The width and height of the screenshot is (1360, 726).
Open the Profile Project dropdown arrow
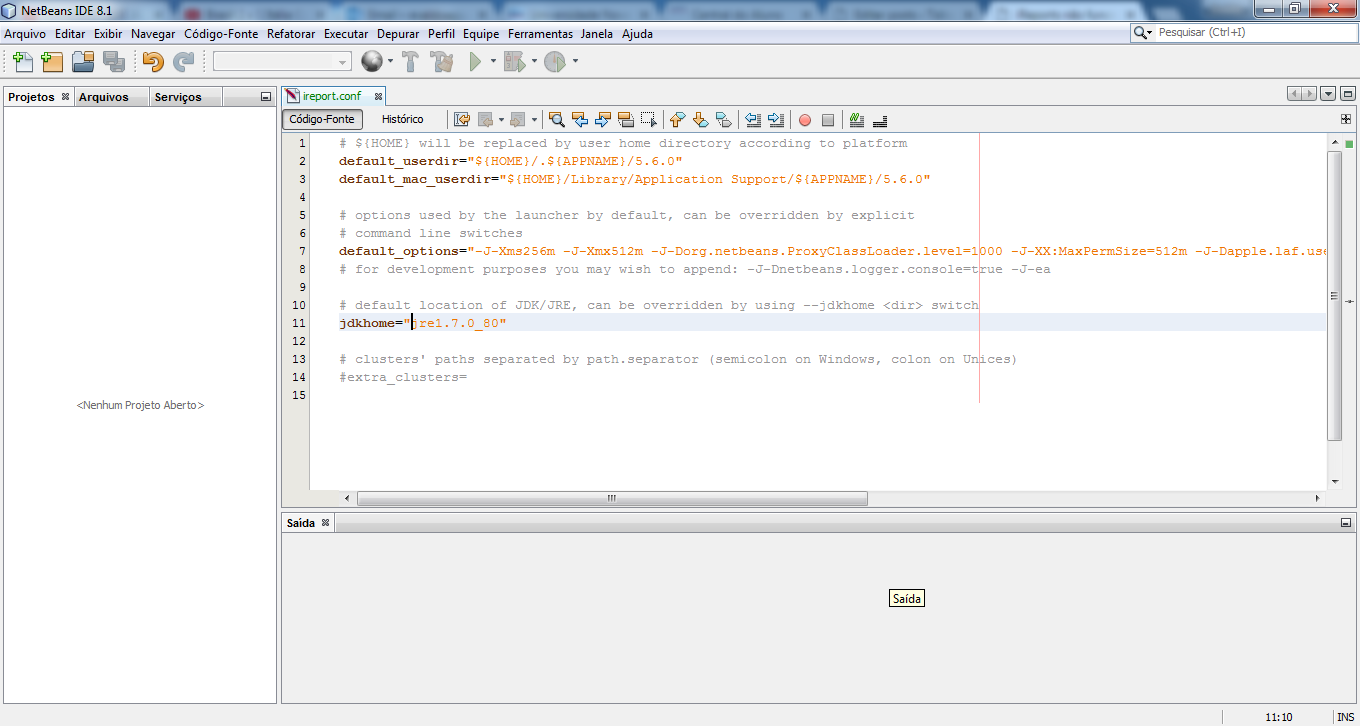pyautogui.click(x=575, y=62)
